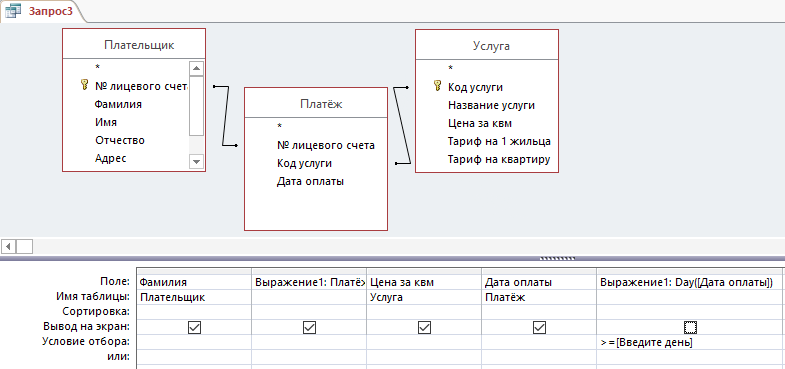Click the left arrow of the horizontal scrollbar
785x369 pixels.
[9, 246]
